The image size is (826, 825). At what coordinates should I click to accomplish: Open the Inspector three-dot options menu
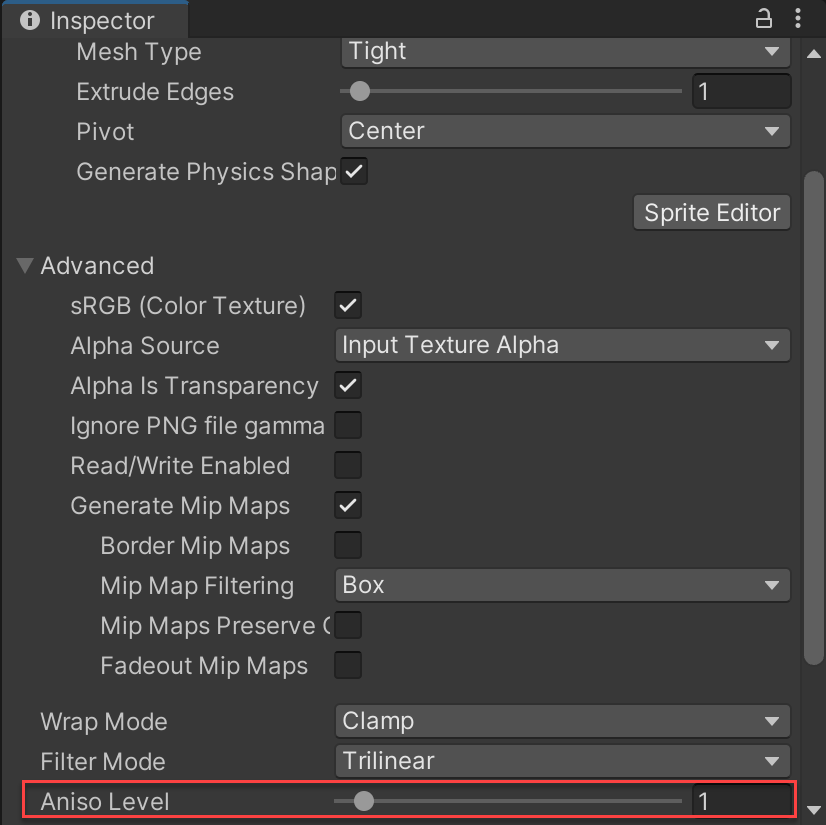point(798,18)
